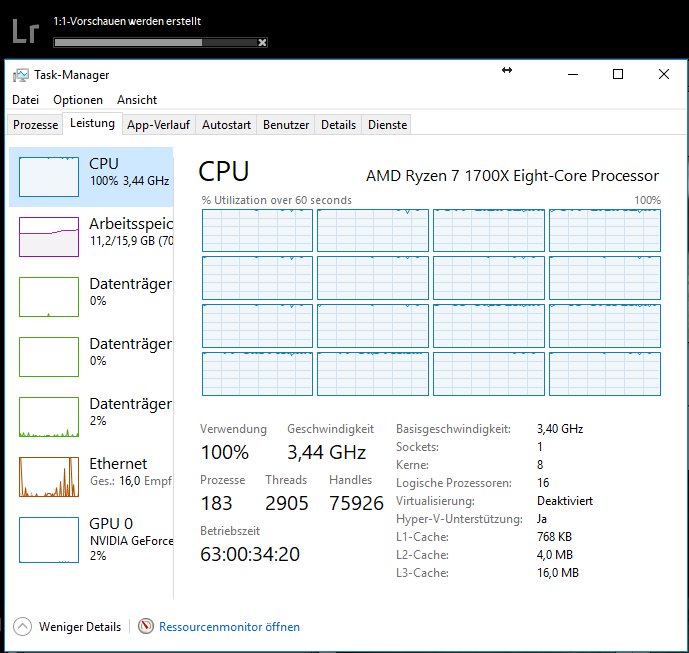
Task: Click the Weniger Details label
Action: point(80,627)
